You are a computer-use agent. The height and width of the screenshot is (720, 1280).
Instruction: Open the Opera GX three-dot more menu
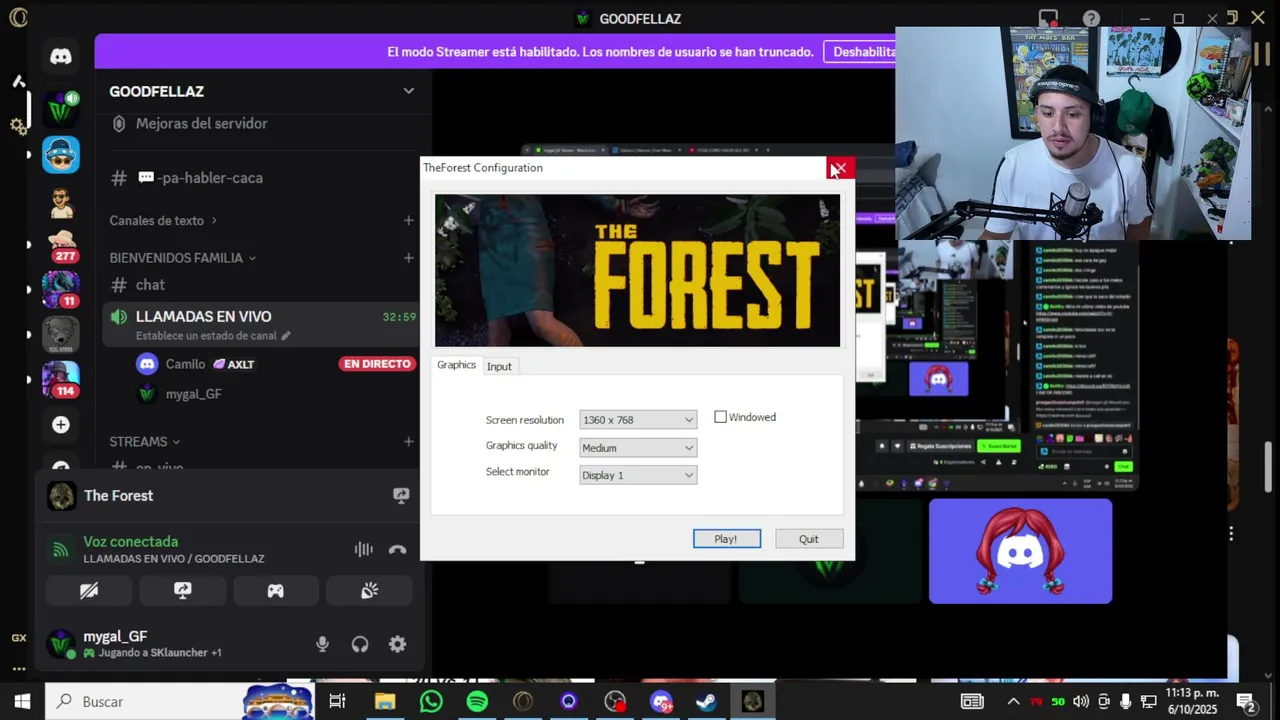pos(18,668)
